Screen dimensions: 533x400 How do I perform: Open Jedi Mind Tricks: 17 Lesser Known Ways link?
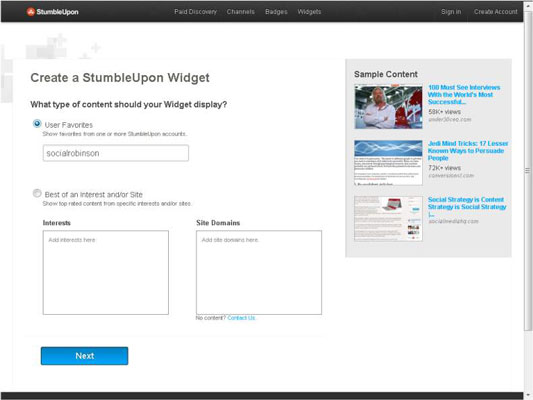point(468,151)
